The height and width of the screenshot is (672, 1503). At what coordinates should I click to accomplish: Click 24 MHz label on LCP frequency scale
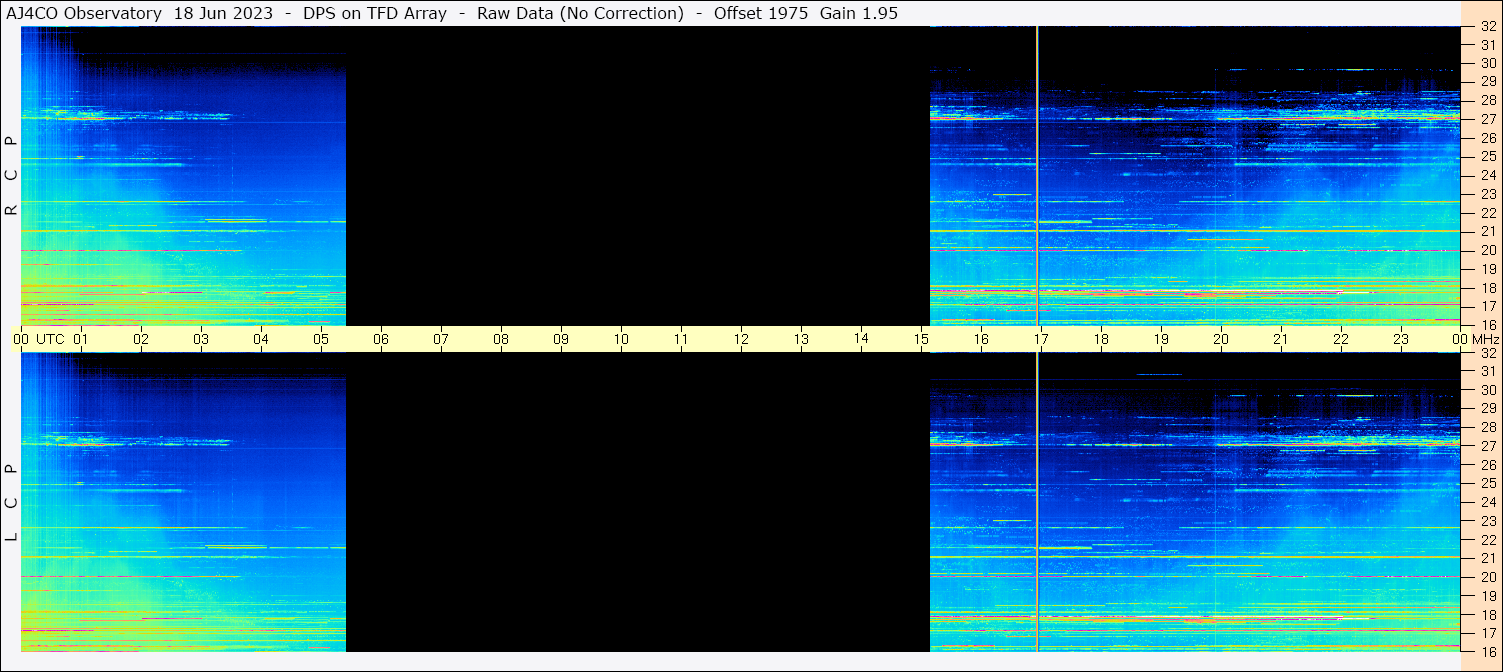click(x=1487, y=502)
